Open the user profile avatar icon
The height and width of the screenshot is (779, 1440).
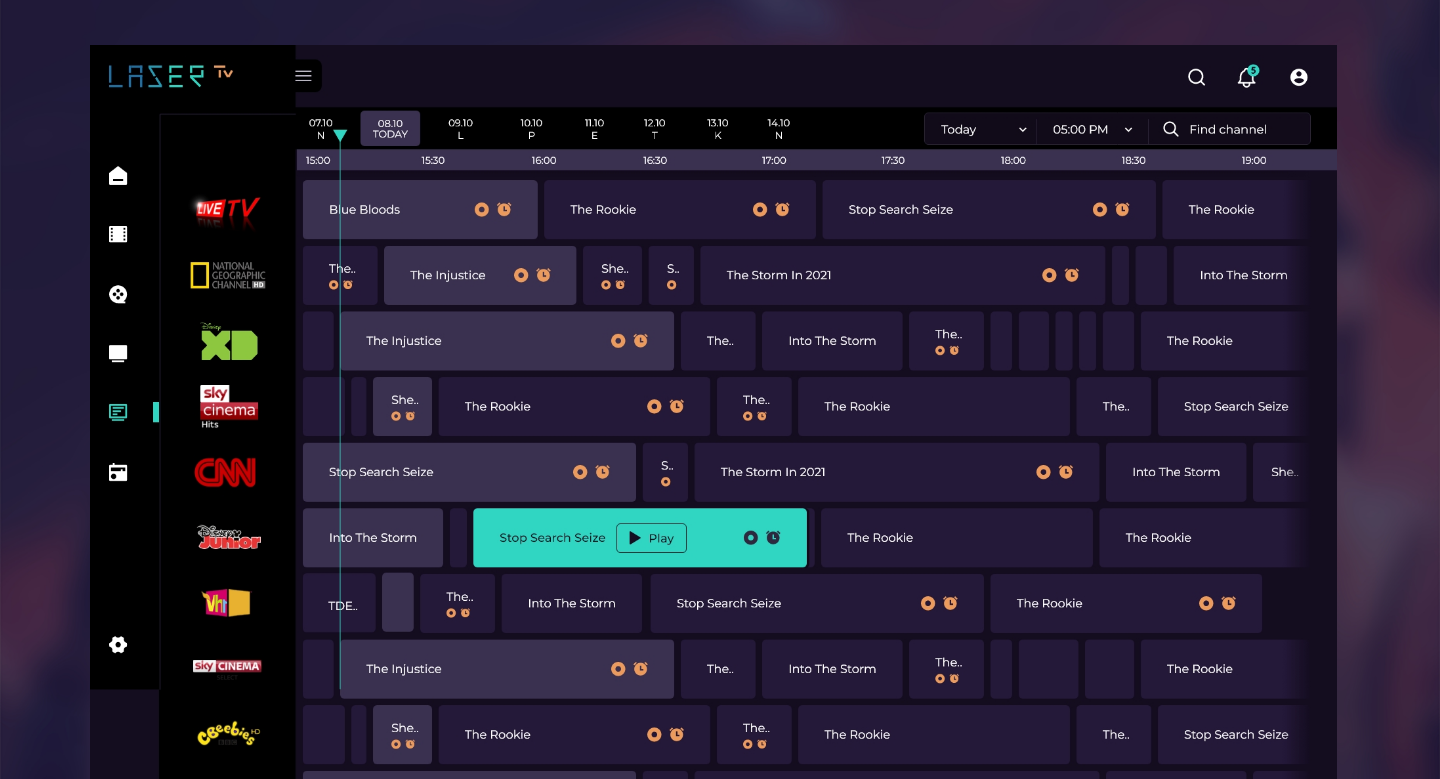[x=1299, y=77]
